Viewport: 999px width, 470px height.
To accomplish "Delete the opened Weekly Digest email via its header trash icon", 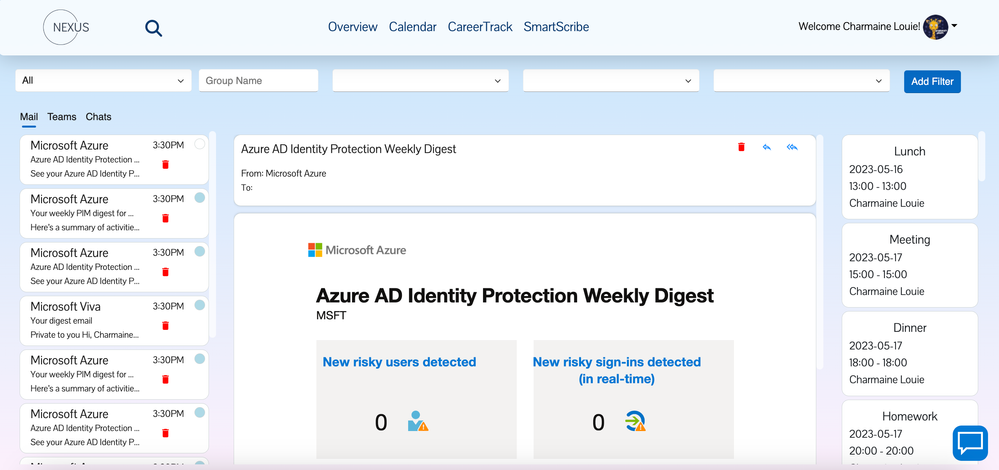I will pos(741,147).
